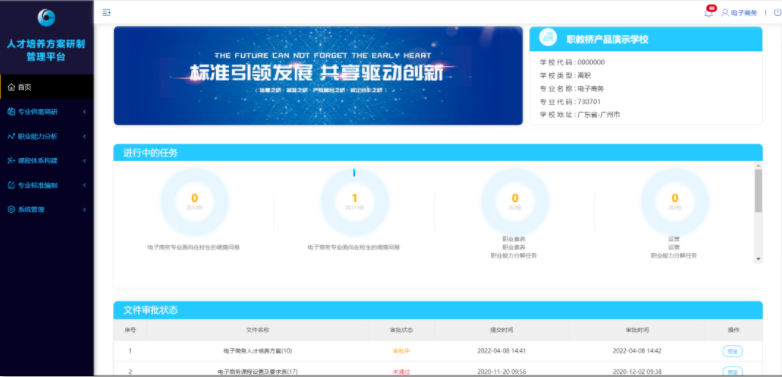Click the orange number 1 in the second donut
This screenshot has width=782, height=377.
point(355,198)
